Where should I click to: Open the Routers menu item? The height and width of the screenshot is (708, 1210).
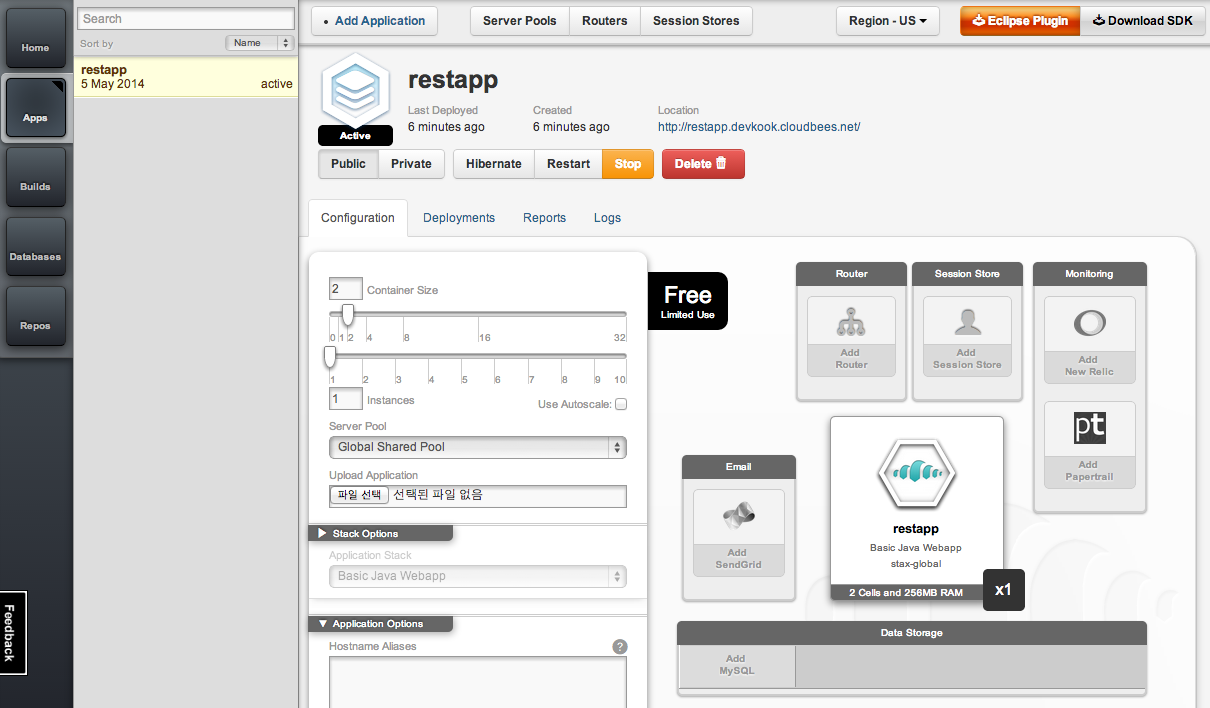pyautogui.click(x=605, y=21)
